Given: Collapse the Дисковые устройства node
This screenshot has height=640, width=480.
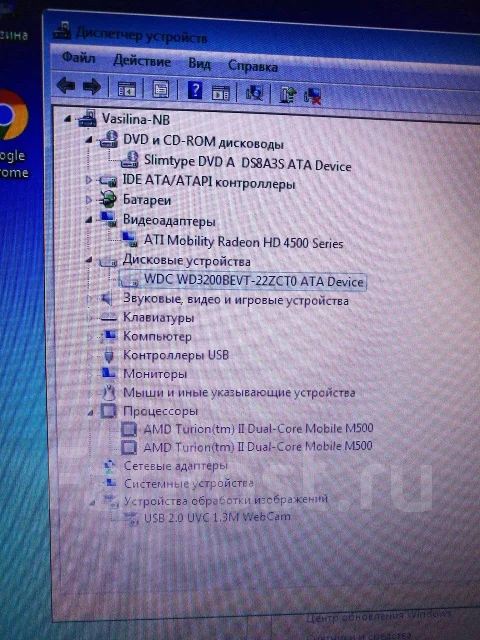Looking at the screenshot, I should pyautogui.click(x=89, y=260).
